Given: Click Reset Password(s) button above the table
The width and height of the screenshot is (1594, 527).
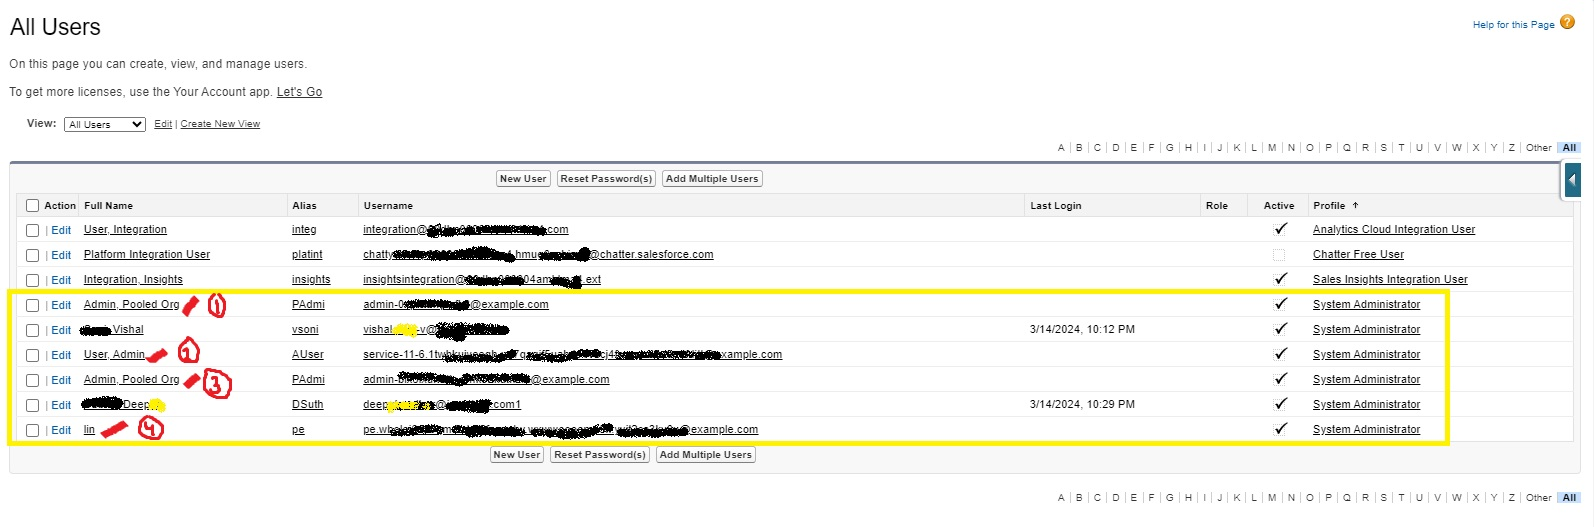Looking at the screenshot, I should point(606,179).
